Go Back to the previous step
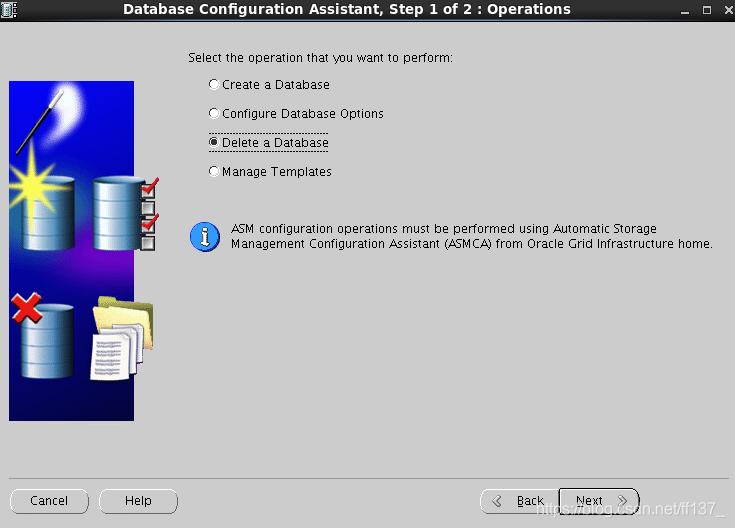The width and height of the screenshot is (735, 528). [x=519, y=501]
